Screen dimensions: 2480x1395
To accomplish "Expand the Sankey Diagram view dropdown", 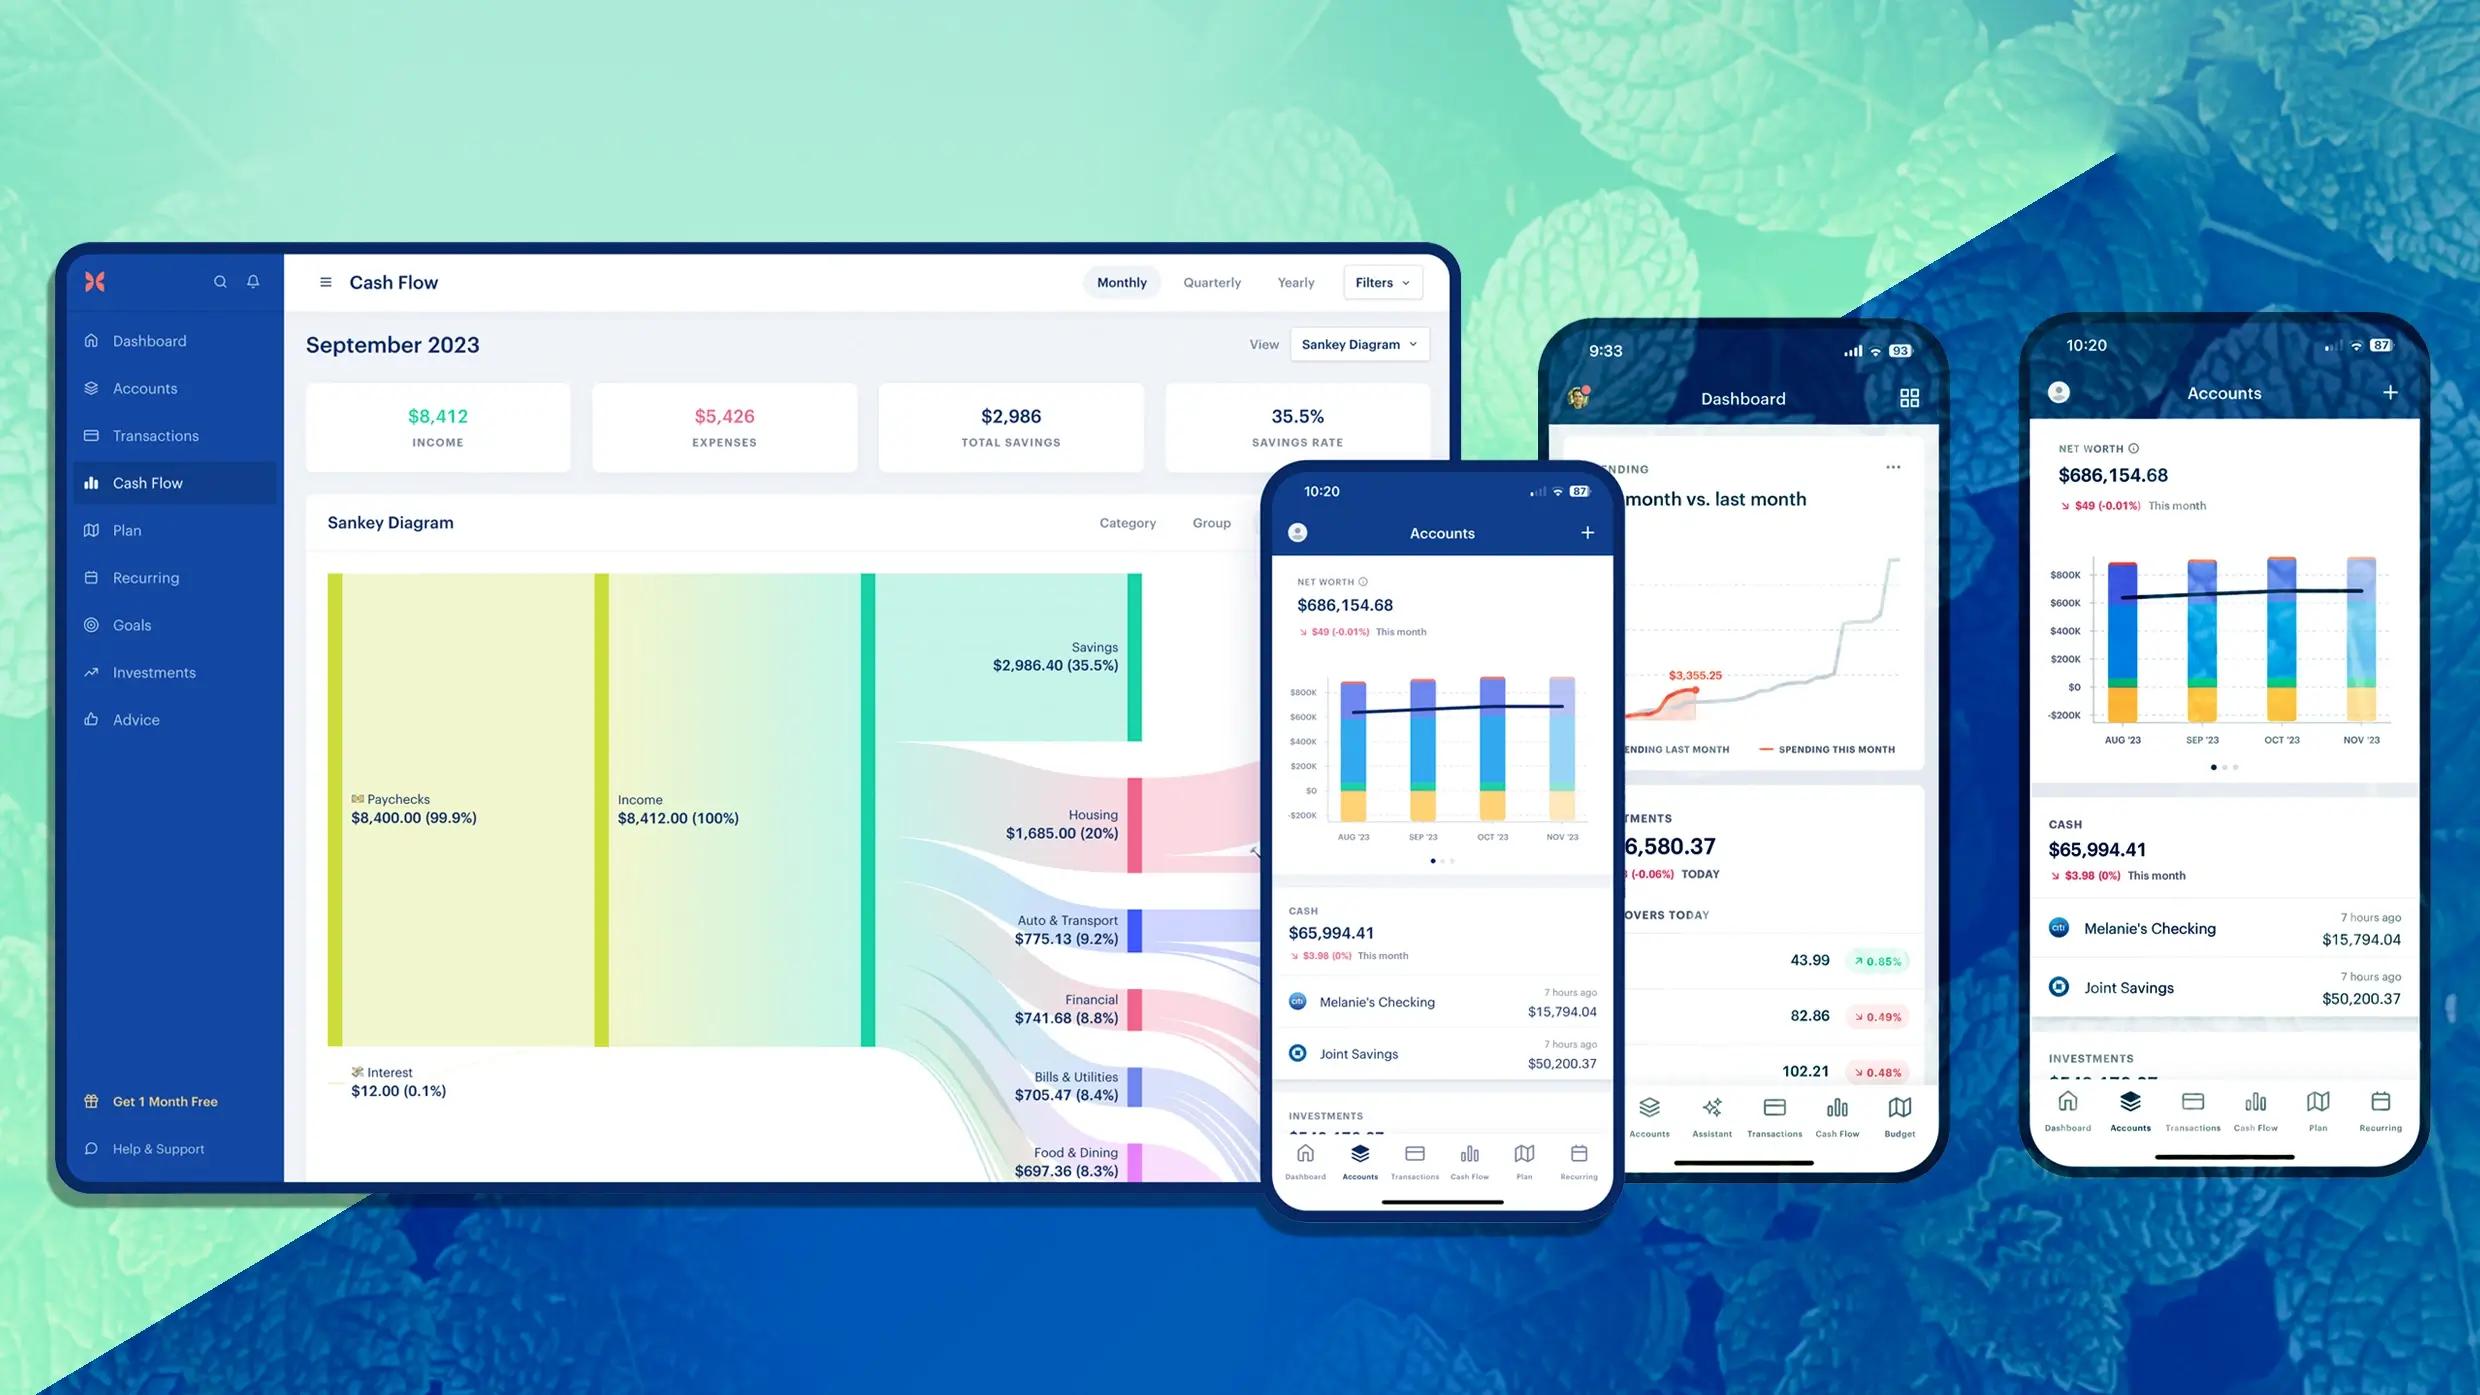I will pyautogui.click(x=1358, y=344).
